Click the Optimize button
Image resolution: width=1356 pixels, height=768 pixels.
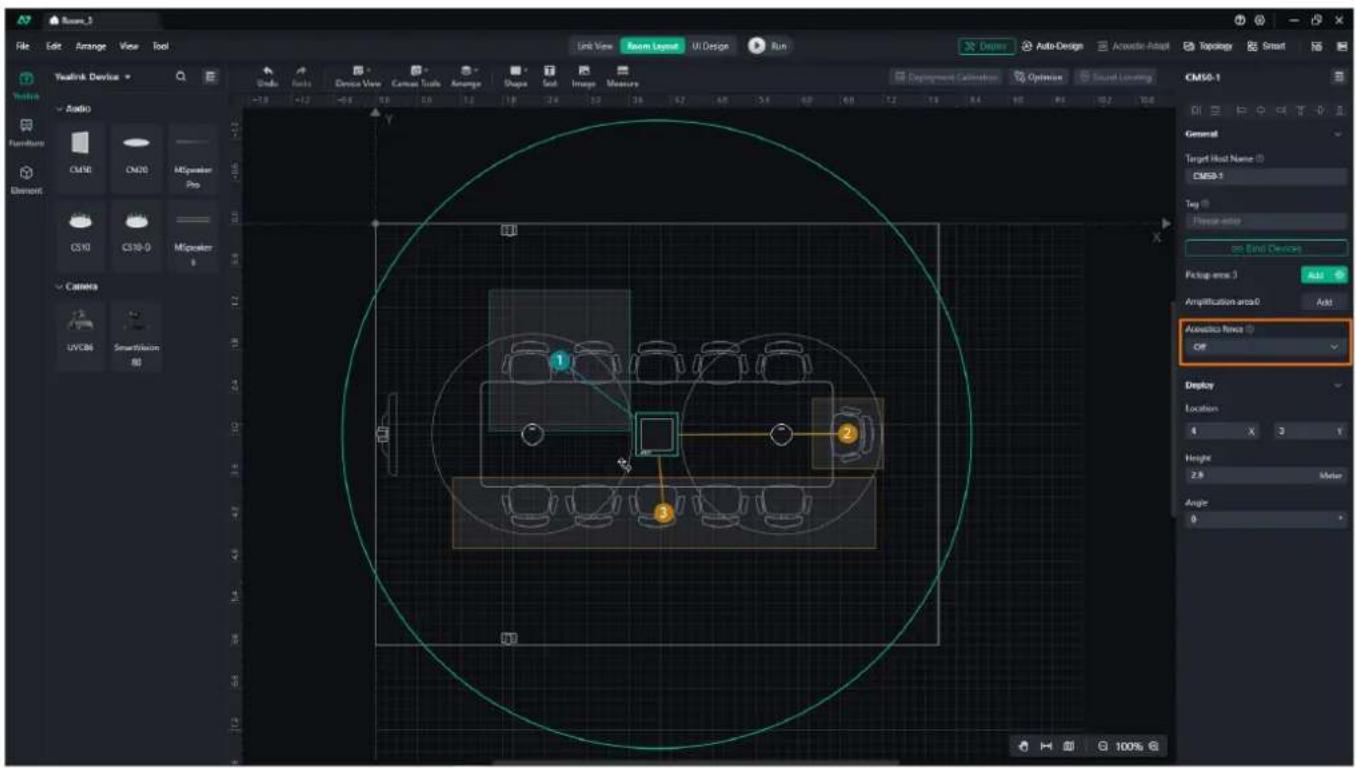[x=1038, y=76]
